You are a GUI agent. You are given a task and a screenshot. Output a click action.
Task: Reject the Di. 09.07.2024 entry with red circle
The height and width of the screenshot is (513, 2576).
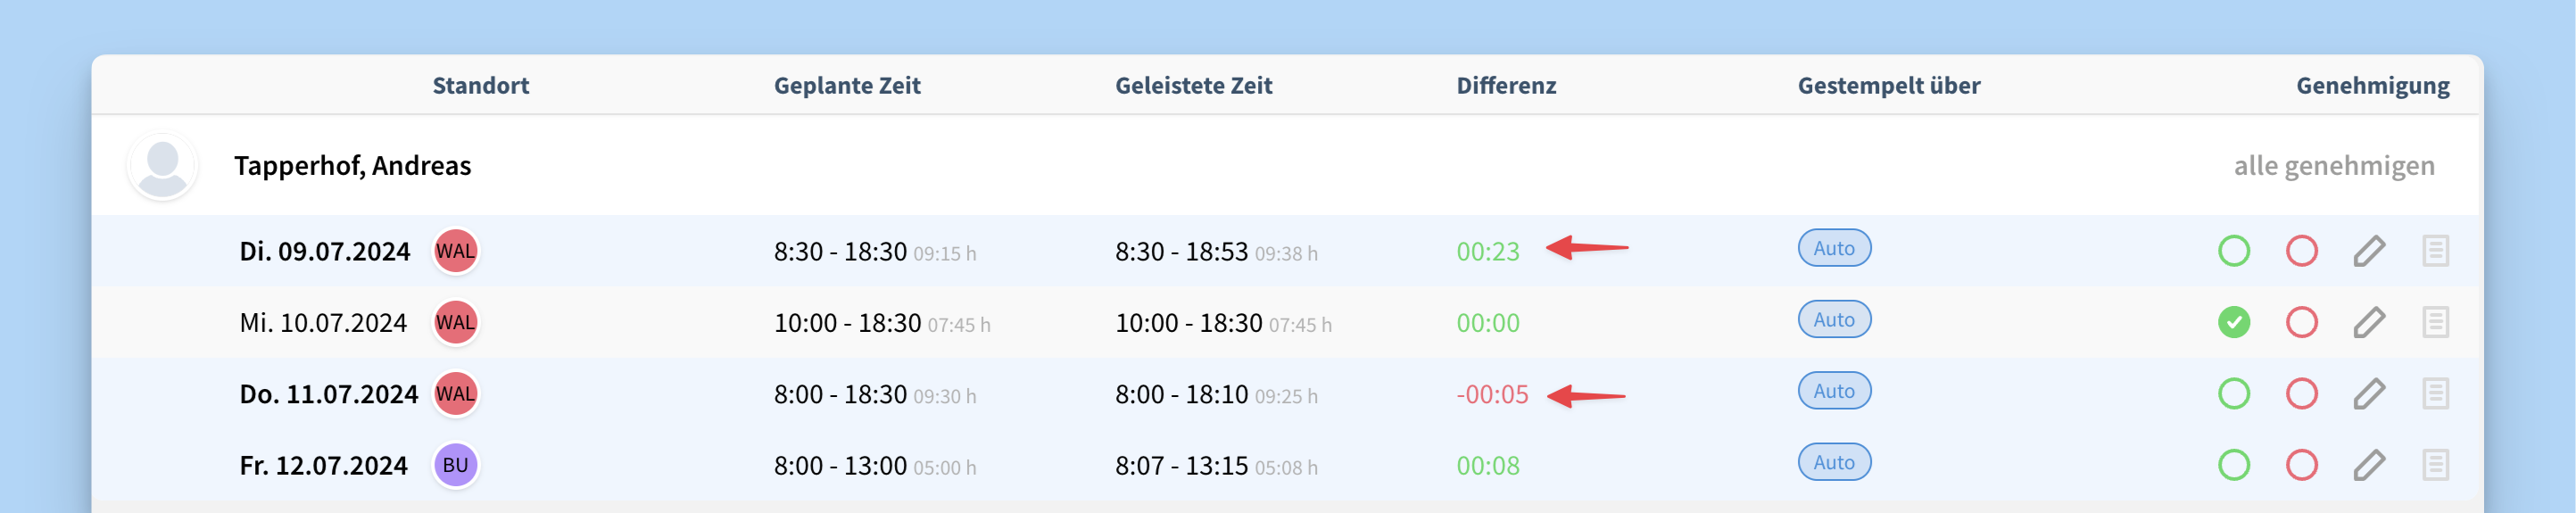pyautogui.click(x=2302, y=251)
